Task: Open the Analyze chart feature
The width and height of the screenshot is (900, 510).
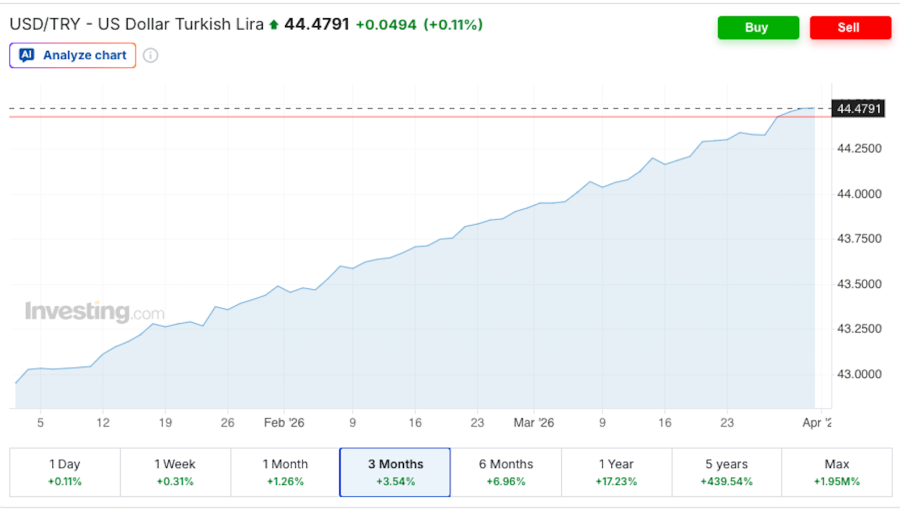Action: (x=73, y=55)
